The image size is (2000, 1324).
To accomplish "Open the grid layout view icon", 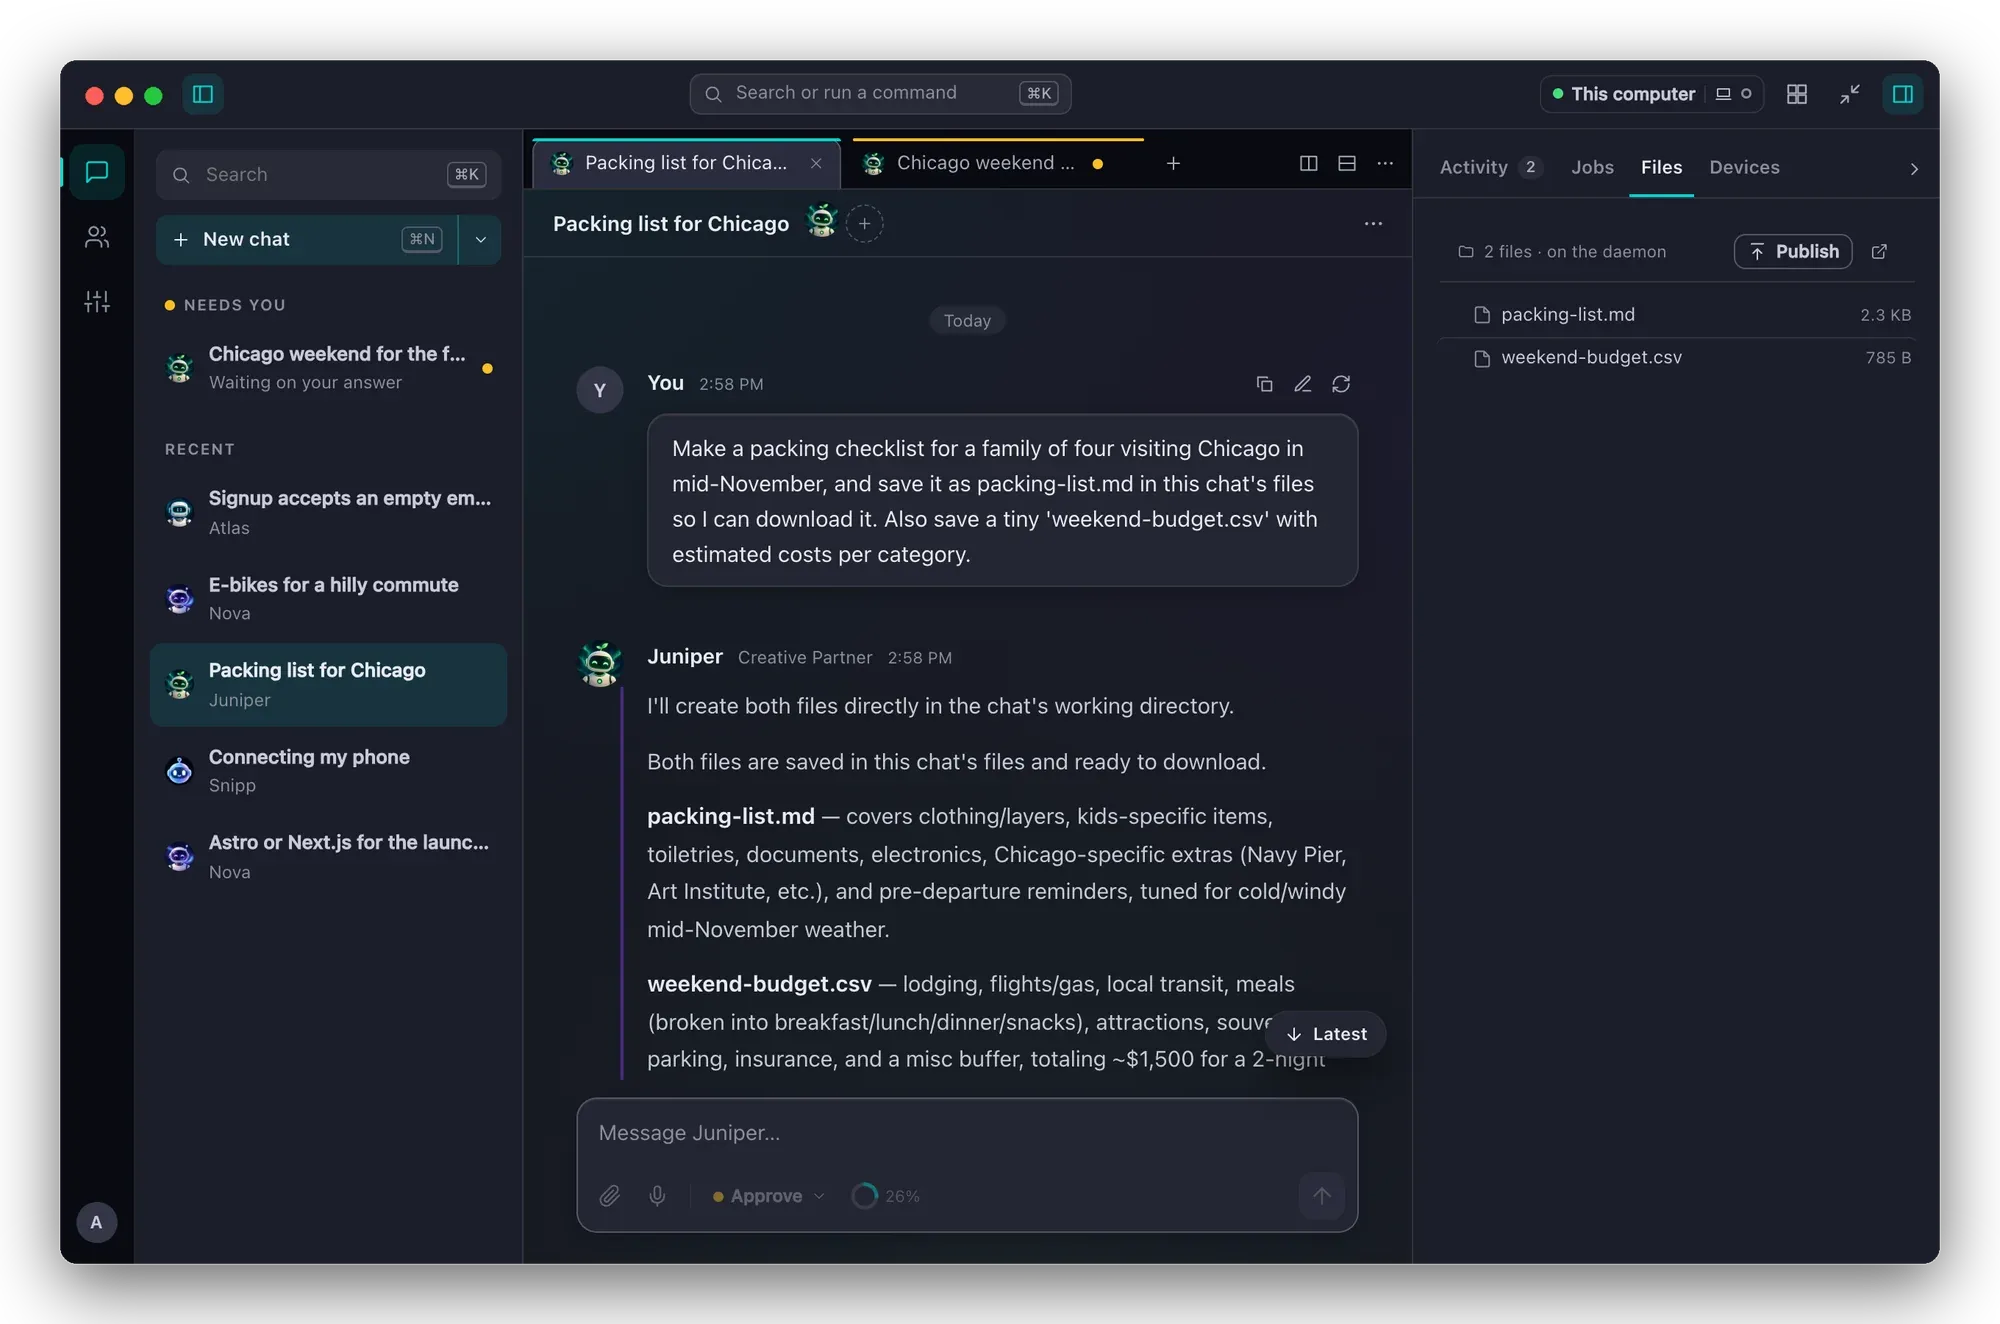I will click(x=1797, y=94).
